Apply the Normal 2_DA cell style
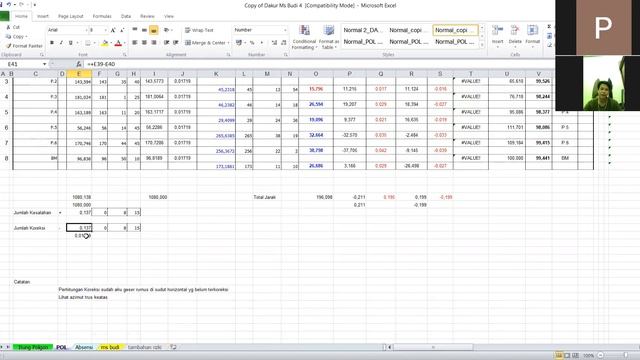 pos(363,30)
